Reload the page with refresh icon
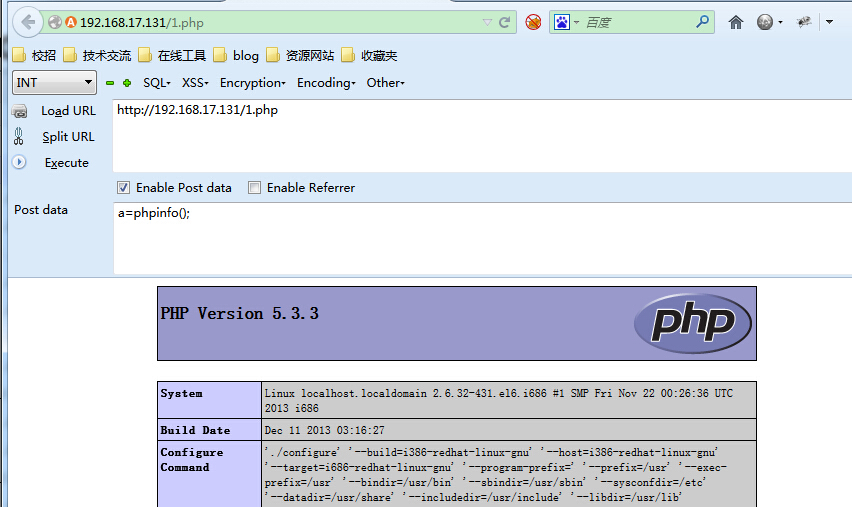Image resolution: width=852 pixels, height=507 pixels. click(x=504, y=22)
